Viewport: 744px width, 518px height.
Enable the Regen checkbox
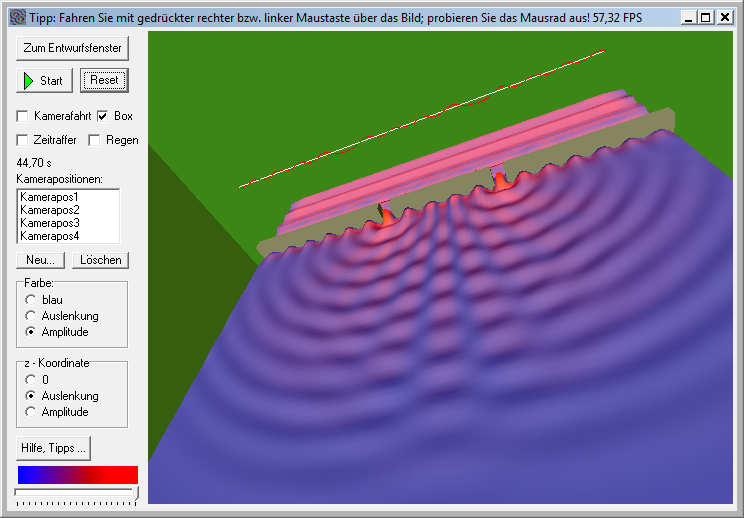coord(96,140)
